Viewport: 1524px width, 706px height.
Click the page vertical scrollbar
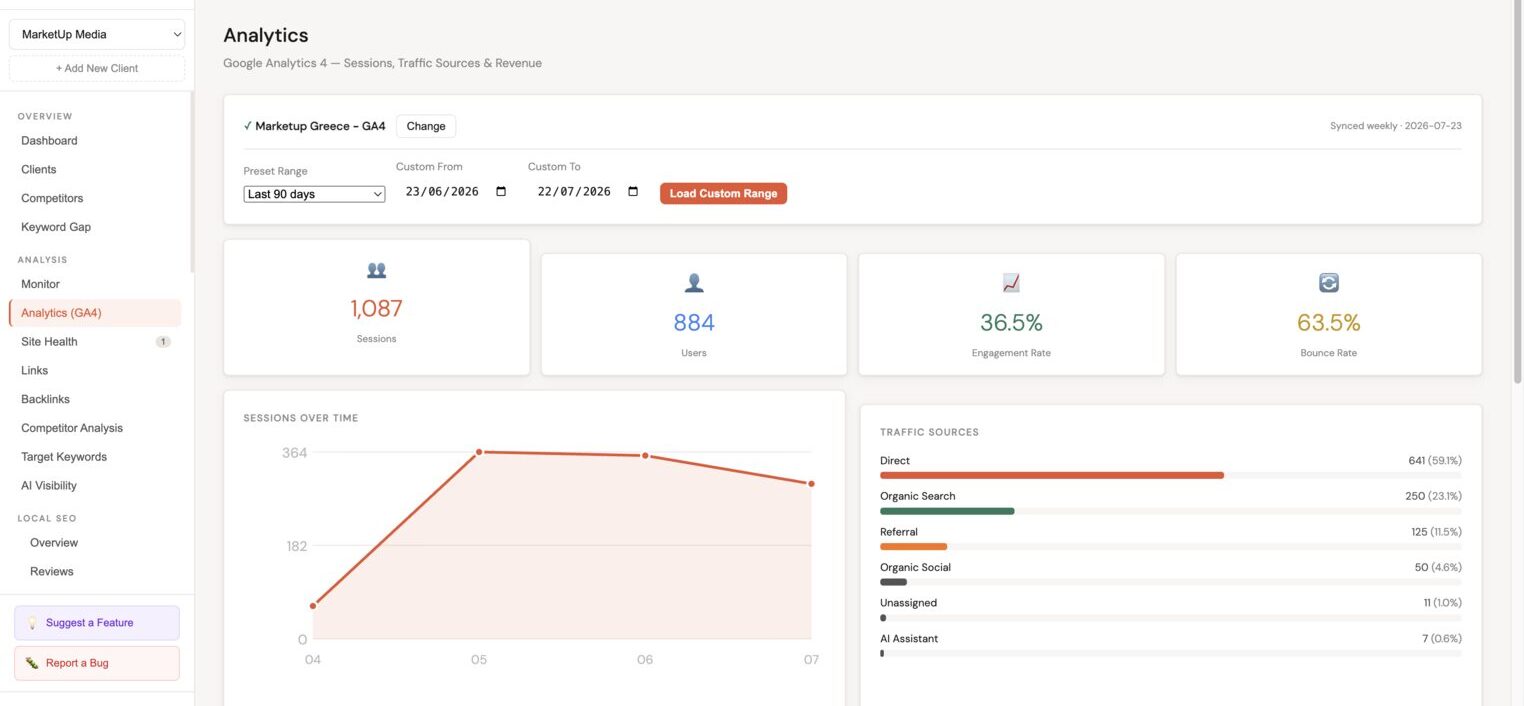tap(1518, 192)
